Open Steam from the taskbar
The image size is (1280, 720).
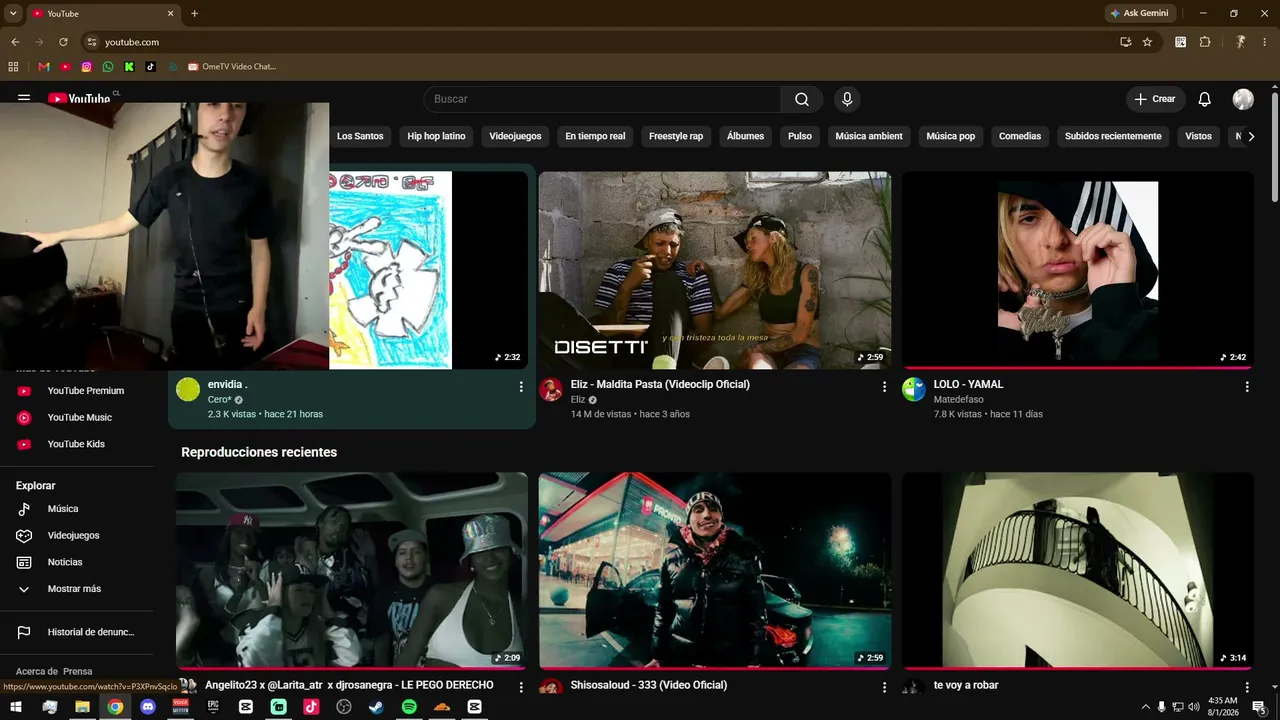(376, 707)
